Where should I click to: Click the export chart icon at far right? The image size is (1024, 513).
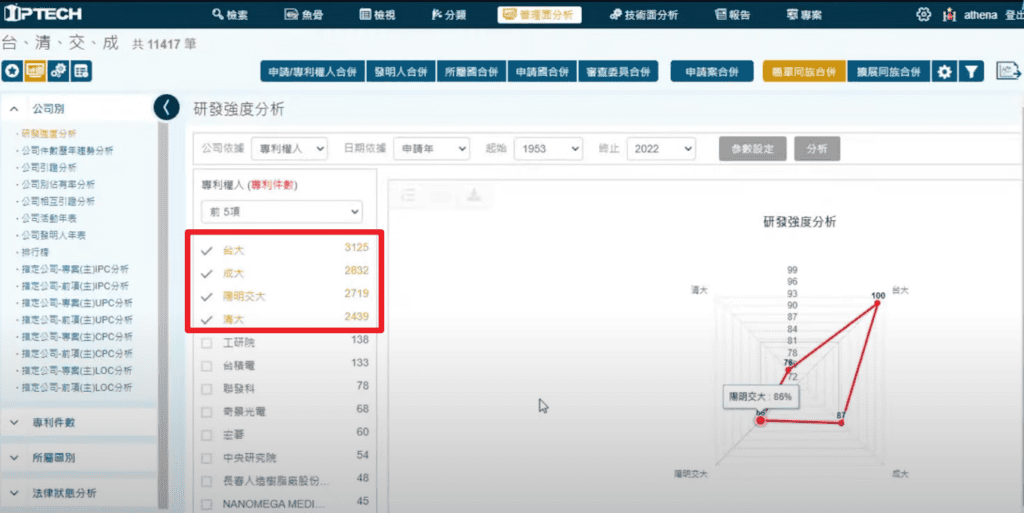coord(1007,72)
